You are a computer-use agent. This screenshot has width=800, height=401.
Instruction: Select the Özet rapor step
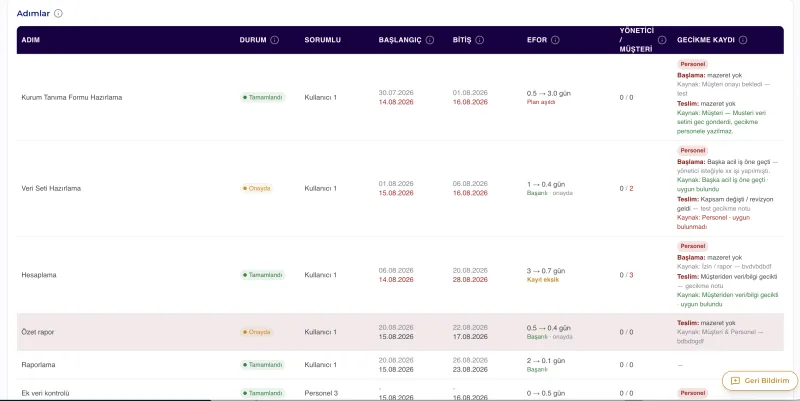click(x=38, y=332)
